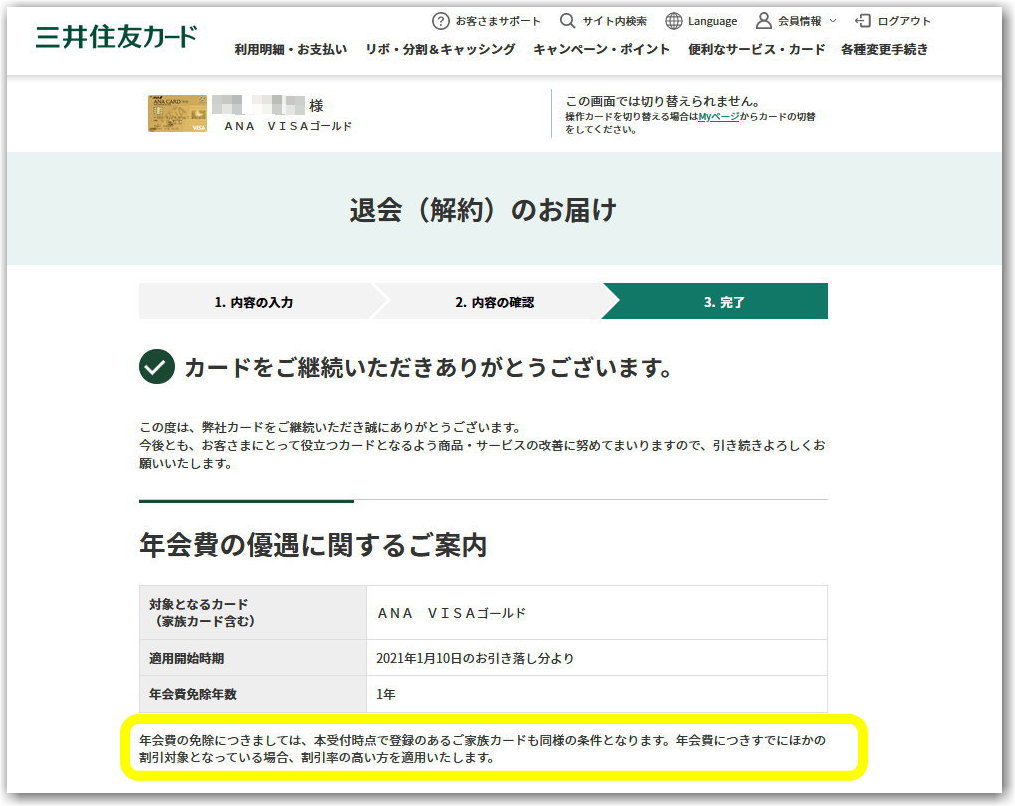Screen dimensions: 1015x806
Task: Click the 3. 完了 progress step
Action: pyautogui.click(x=725, y=300)
